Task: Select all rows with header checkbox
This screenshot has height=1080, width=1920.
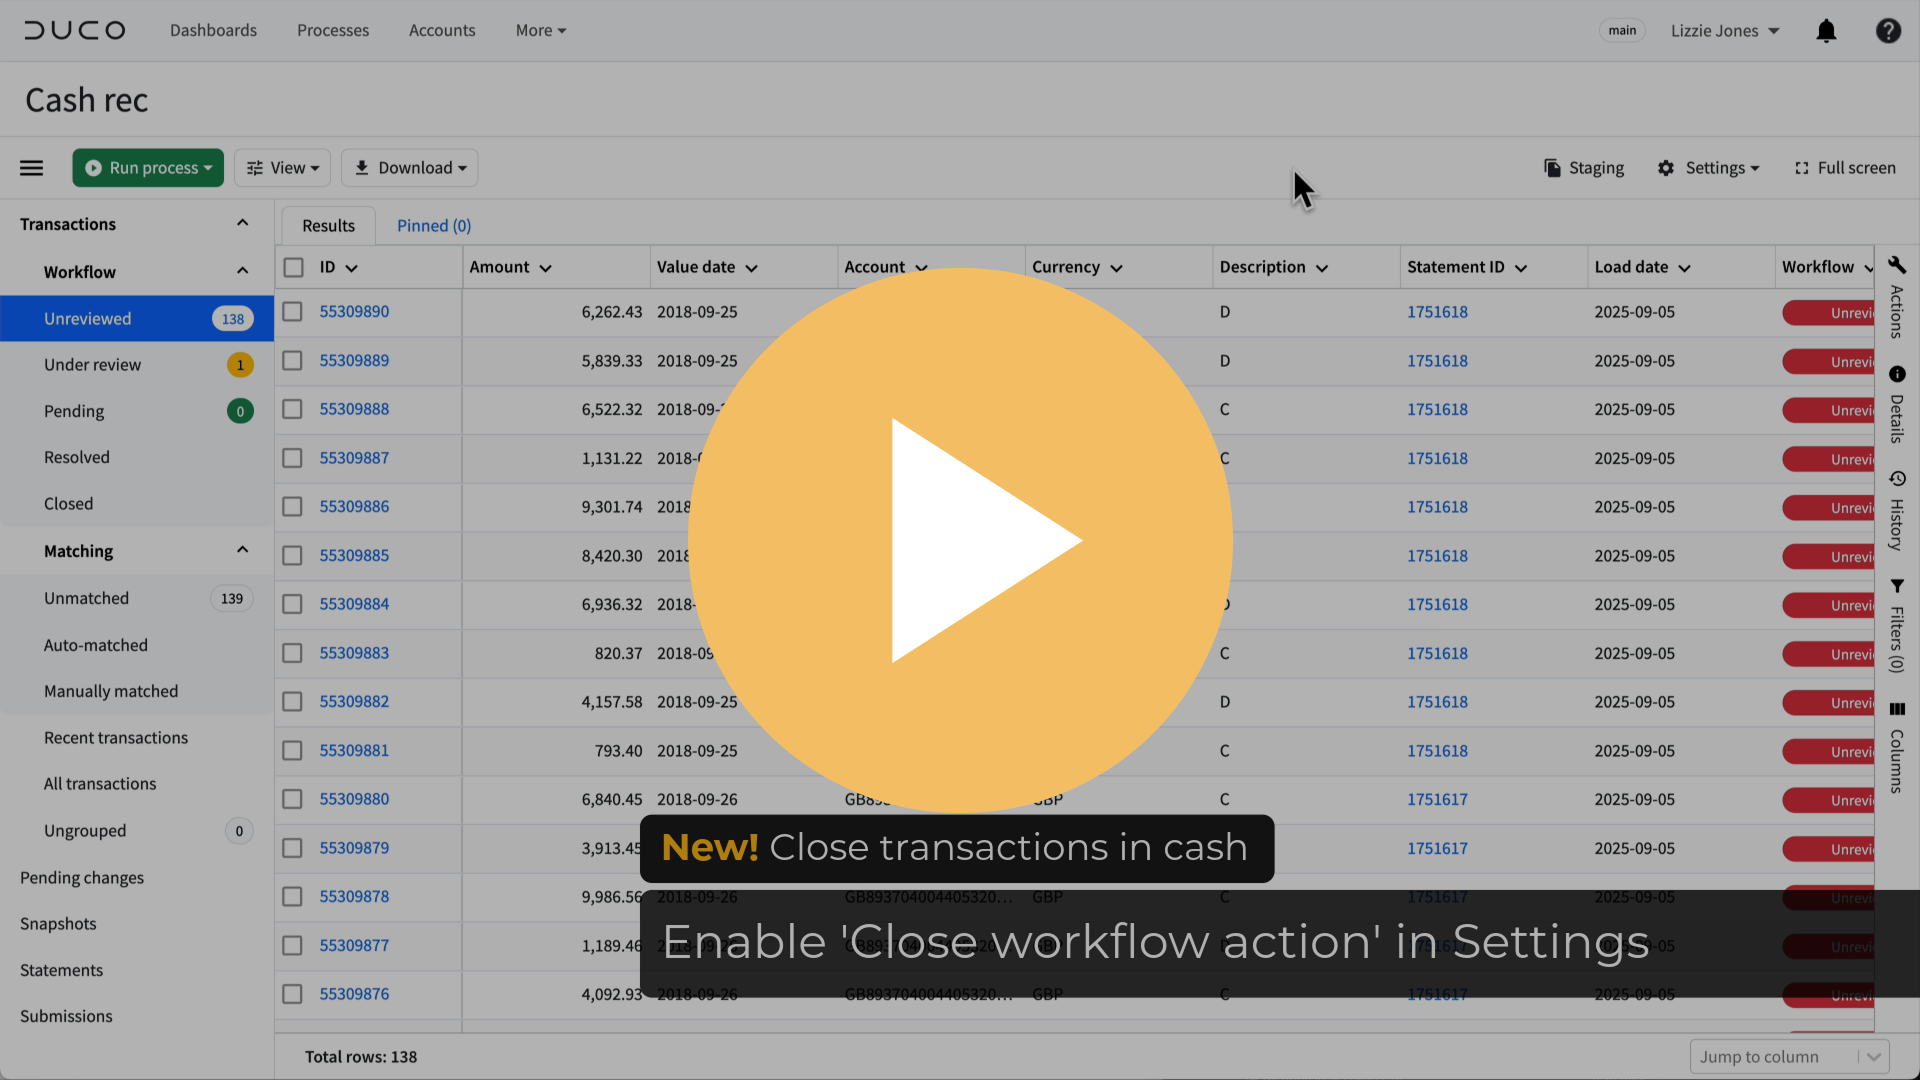Action: pyautogui.click(x=293, y=268)
